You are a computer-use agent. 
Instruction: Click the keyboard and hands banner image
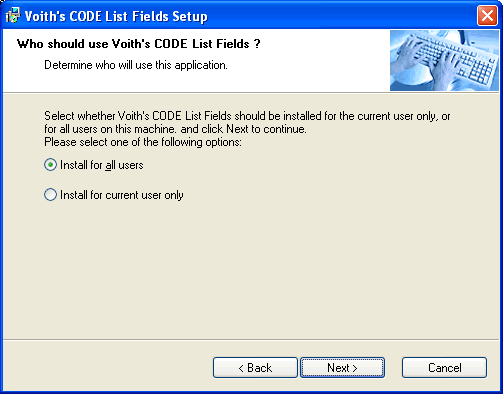point(444,60)
